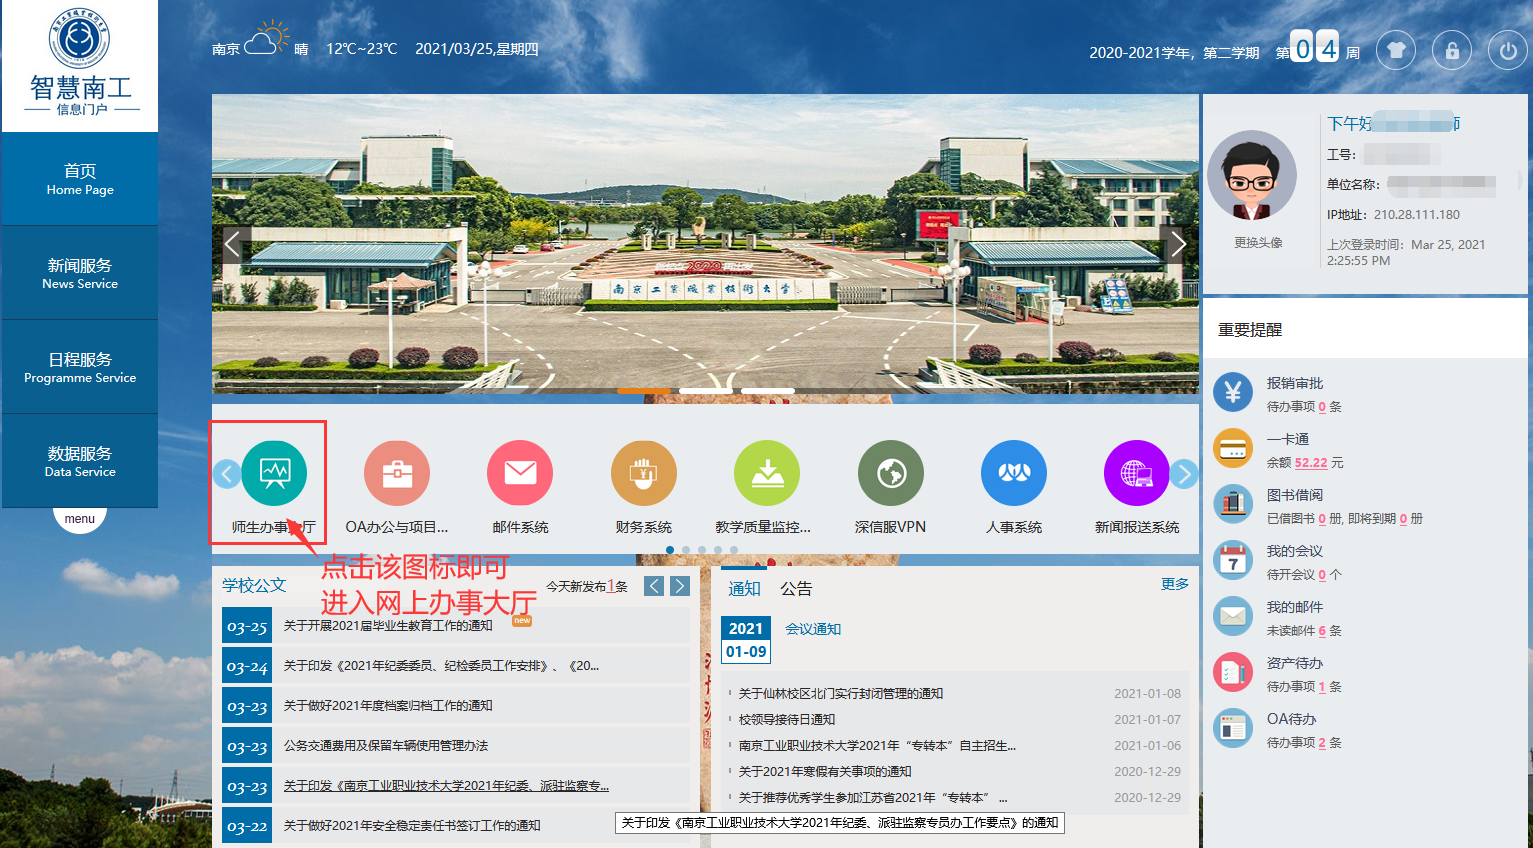The image size is (1533, 848).
Task: Show next banner image with right arrow
Action: (1178, 244)
